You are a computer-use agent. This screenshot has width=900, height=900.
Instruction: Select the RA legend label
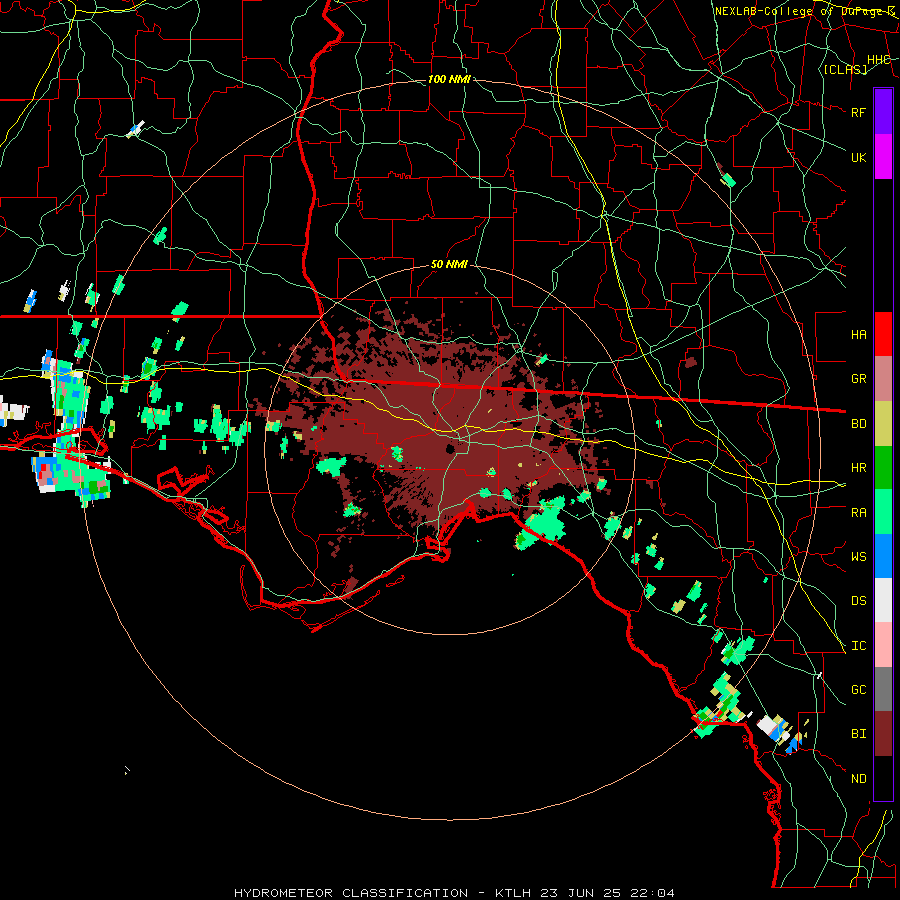click(859, 512)
